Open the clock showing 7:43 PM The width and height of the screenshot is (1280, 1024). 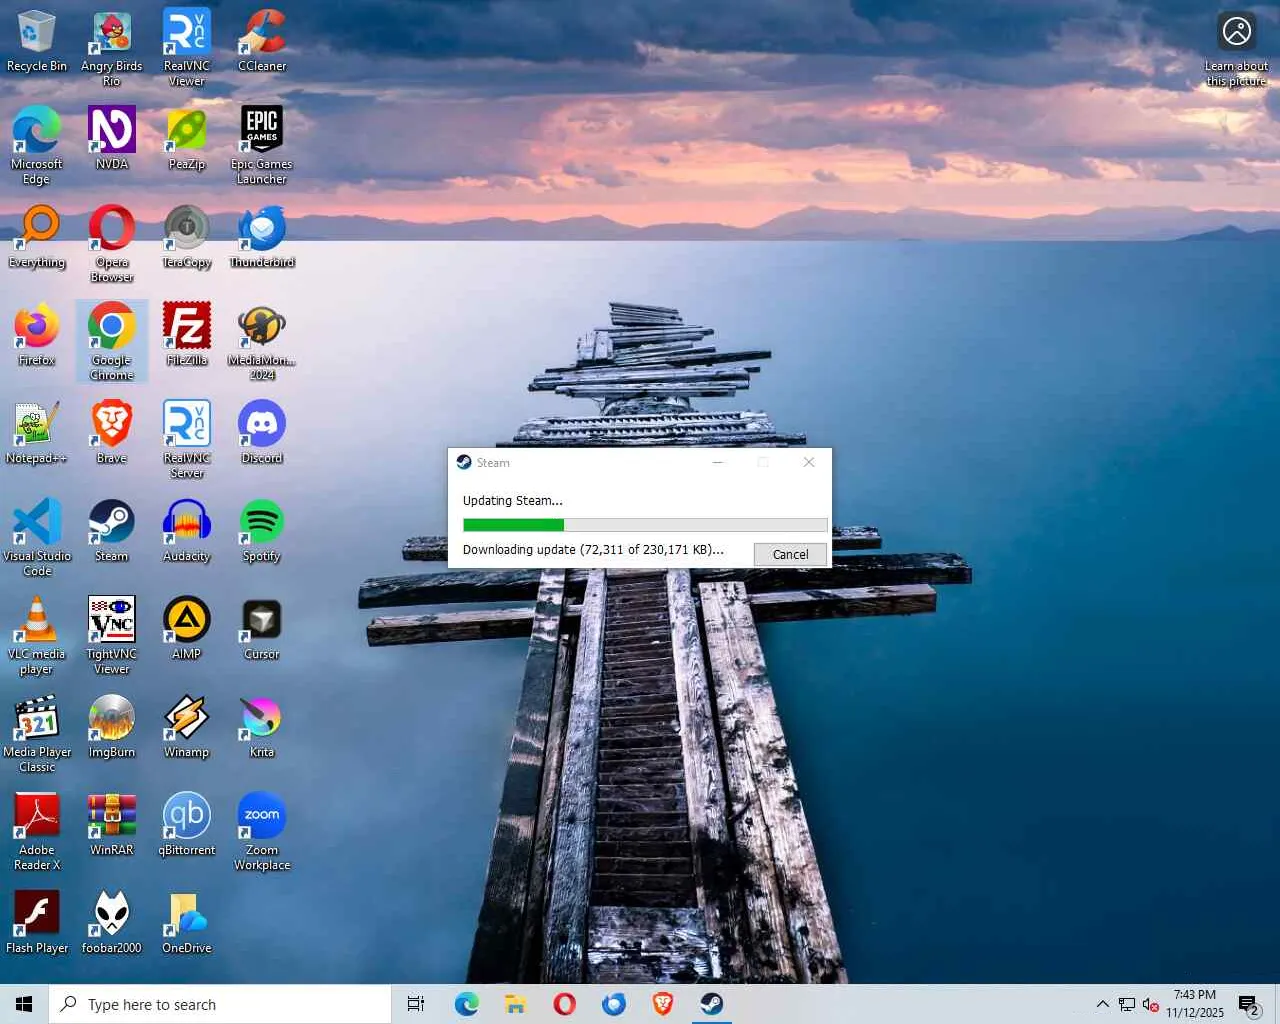pyautogui.click(x=1195, y=1004)
